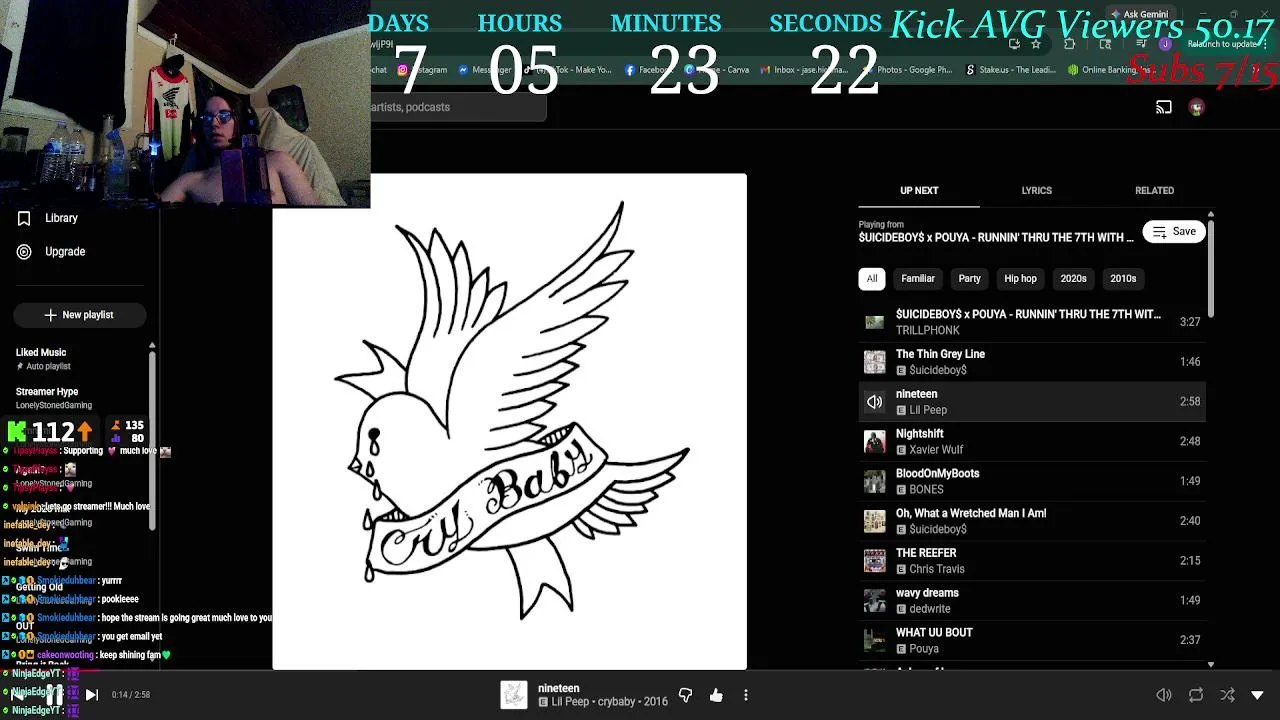Like the song nineteen
This screenshot has width=1280, height=720.
pos(716,695)
